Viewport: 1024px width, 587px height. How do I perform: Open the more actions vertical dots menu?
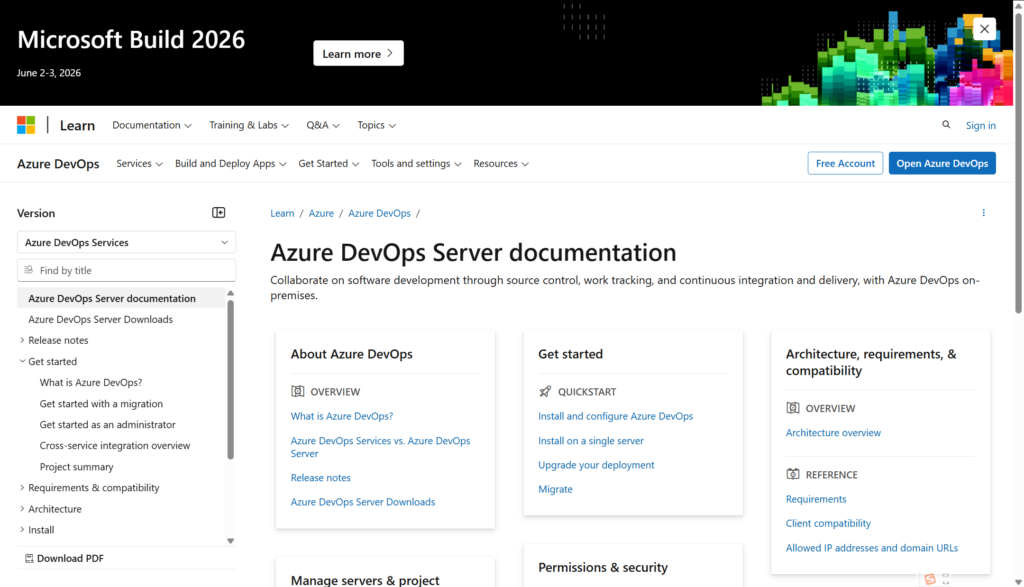983,213
